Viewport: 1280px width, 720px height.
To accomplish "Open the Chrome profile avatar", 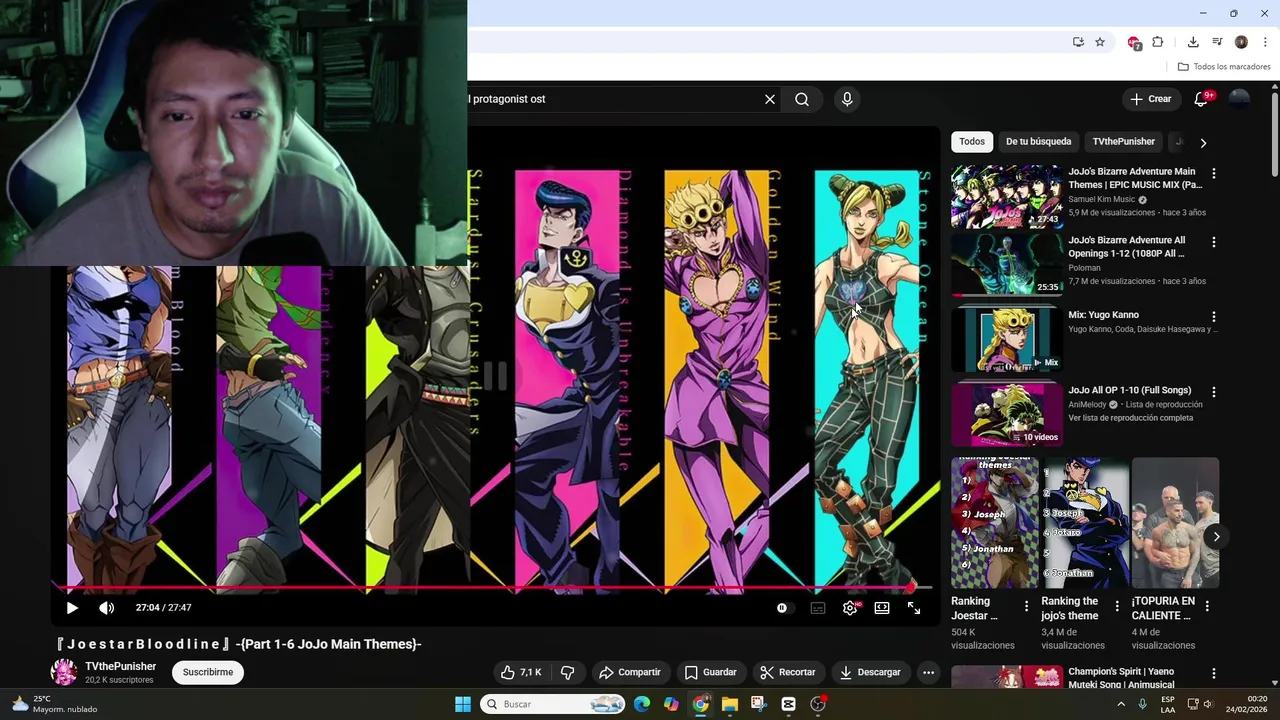I will [x=1241, y=42].
